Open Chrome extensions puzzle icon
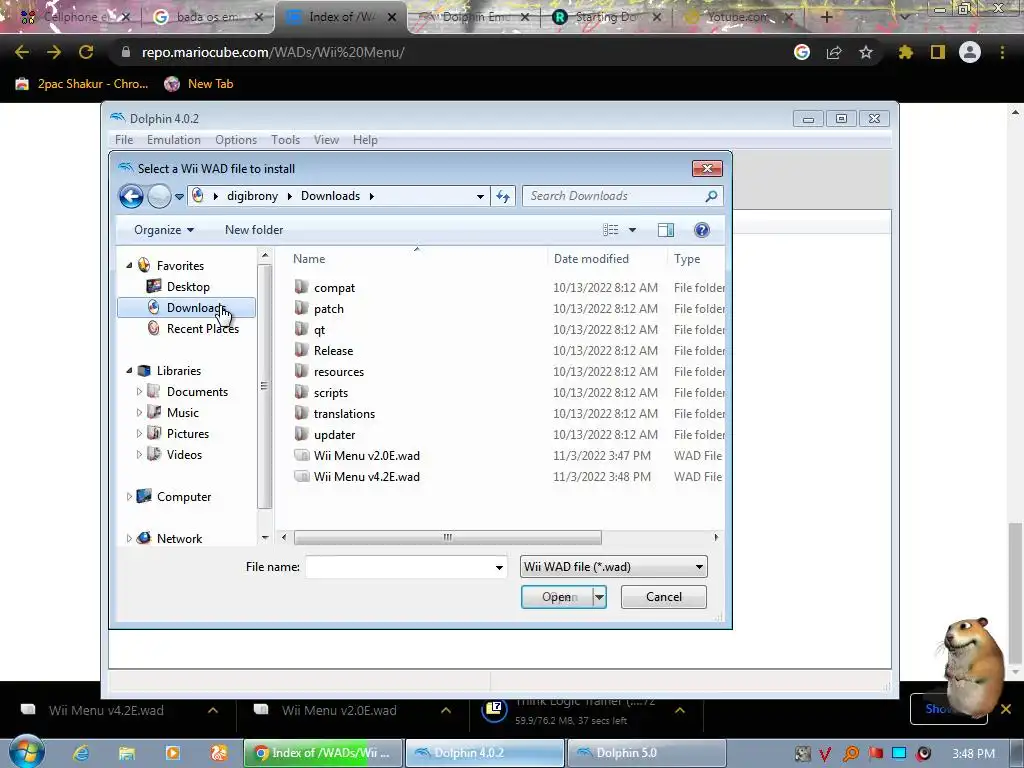The height and width of the screenshot is (768, 1024). pos(905,52)
